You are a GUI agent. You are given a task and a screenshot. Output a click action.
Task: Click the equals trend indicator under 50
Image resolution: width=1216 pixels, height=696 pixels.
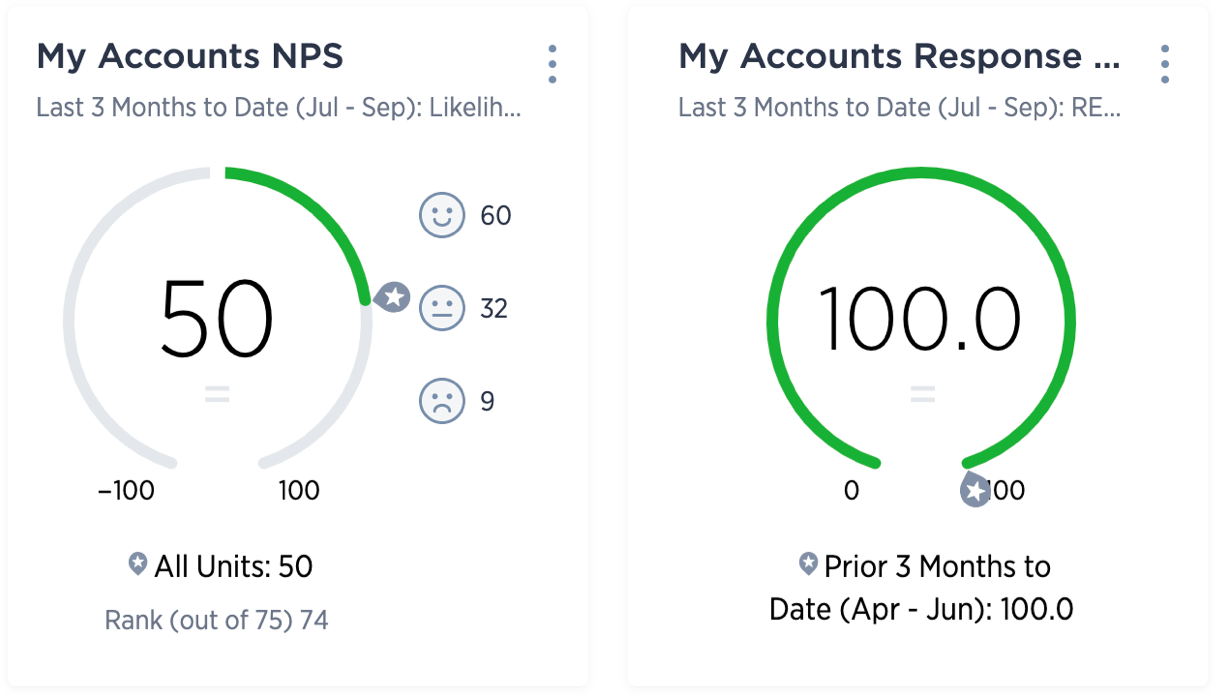tap(217, 396)
